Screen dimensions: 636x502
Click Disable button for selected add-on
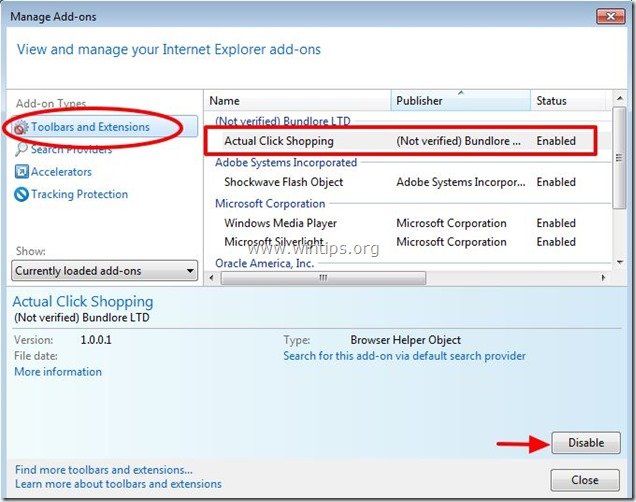[x=586, y=442]
